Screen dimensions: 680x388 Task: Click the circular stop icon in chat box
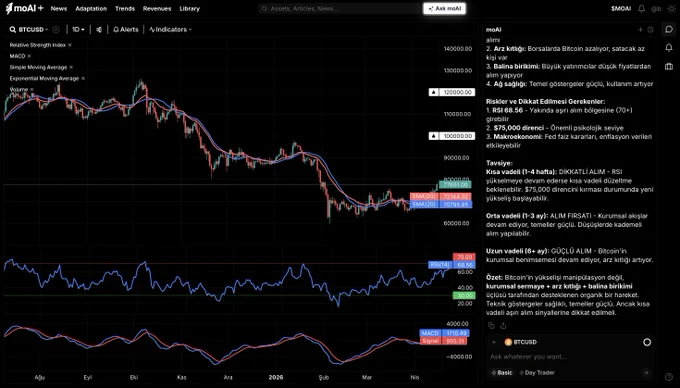pos(647,342)
